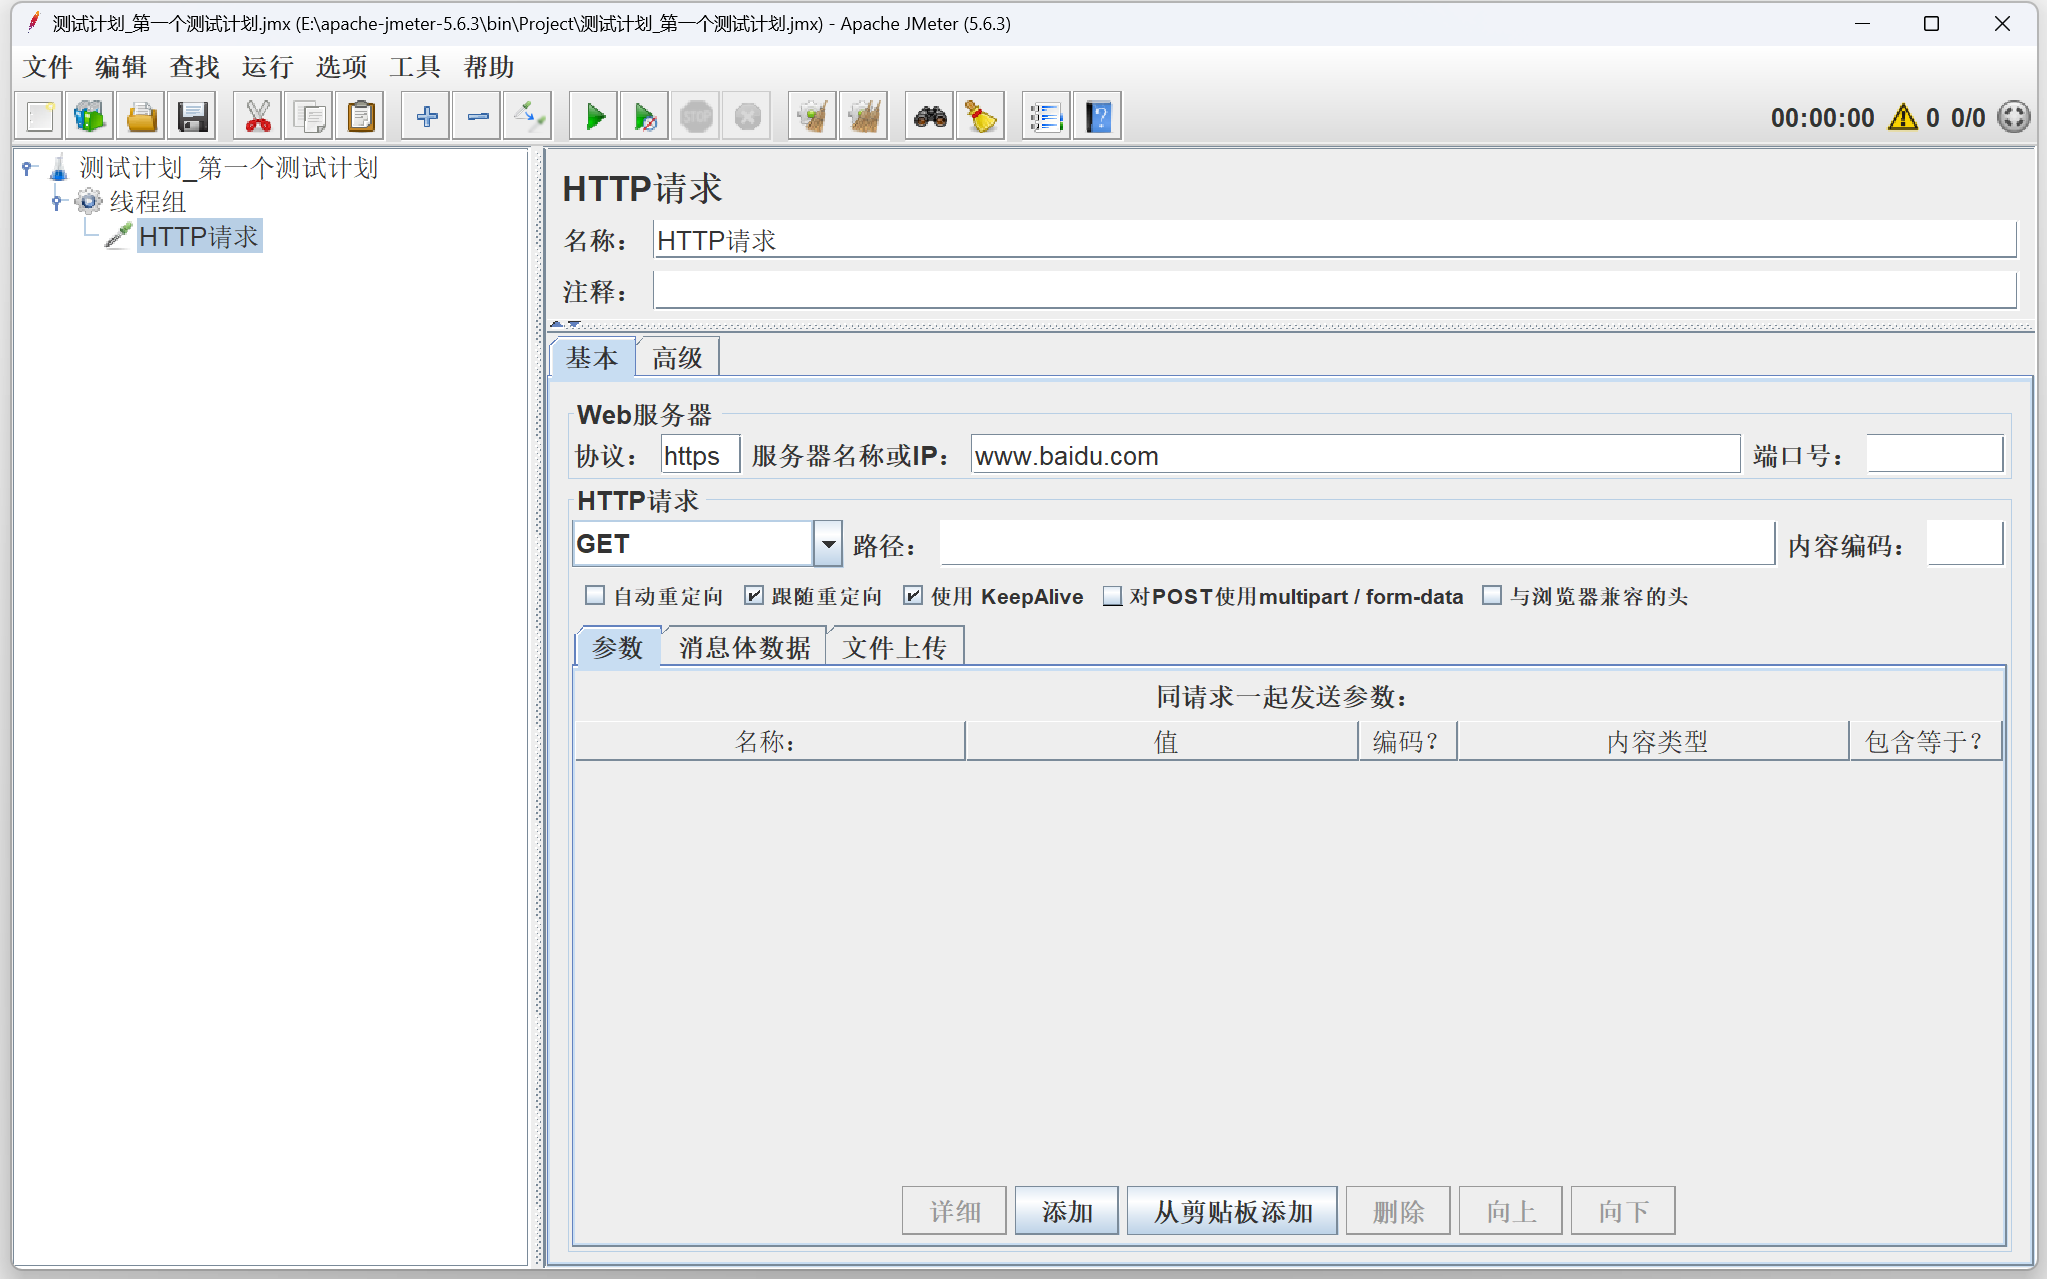The height and width of the screenshot is (1279, 2047).
Task: Open the Templates icon in toolbar
Action: click(x=90, y=117)
